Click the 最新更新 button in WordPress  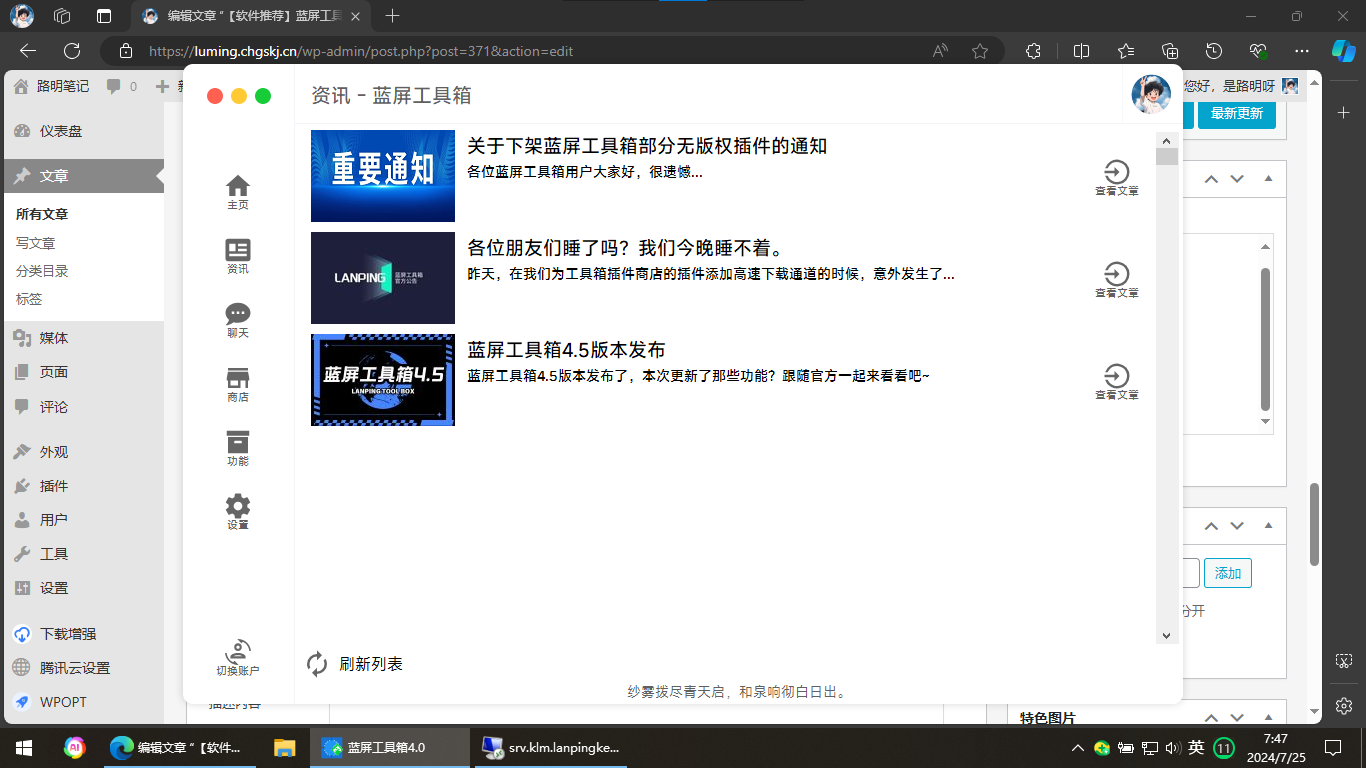pyautogui.click(x=1237, y=113)
